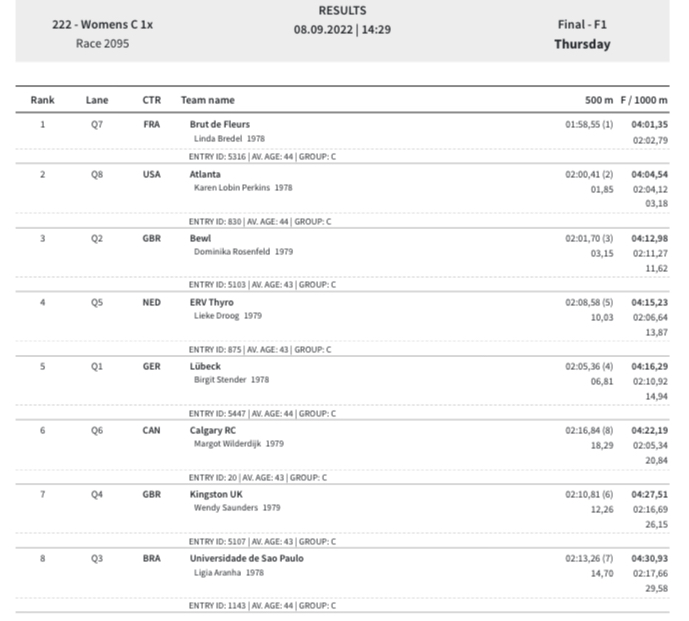The image size is (689, 621).
Task: Select the Atlanta team entry
Action: (x=205, y=174)
